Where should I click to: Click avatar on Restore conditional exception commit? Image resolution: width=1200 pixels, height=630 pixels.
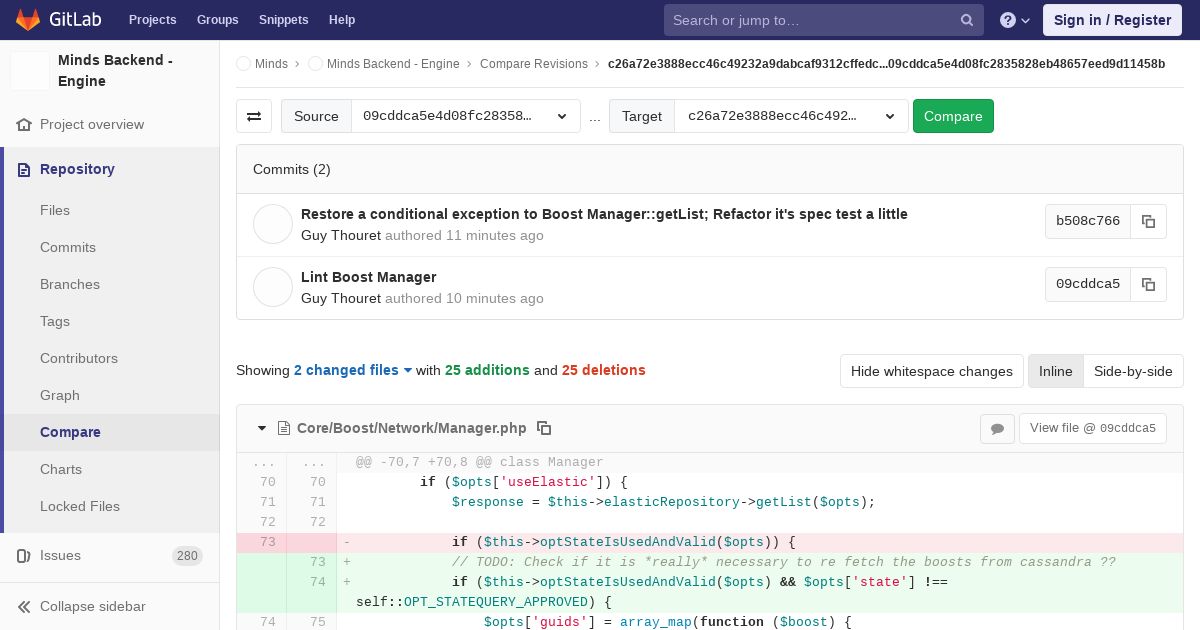273,224
